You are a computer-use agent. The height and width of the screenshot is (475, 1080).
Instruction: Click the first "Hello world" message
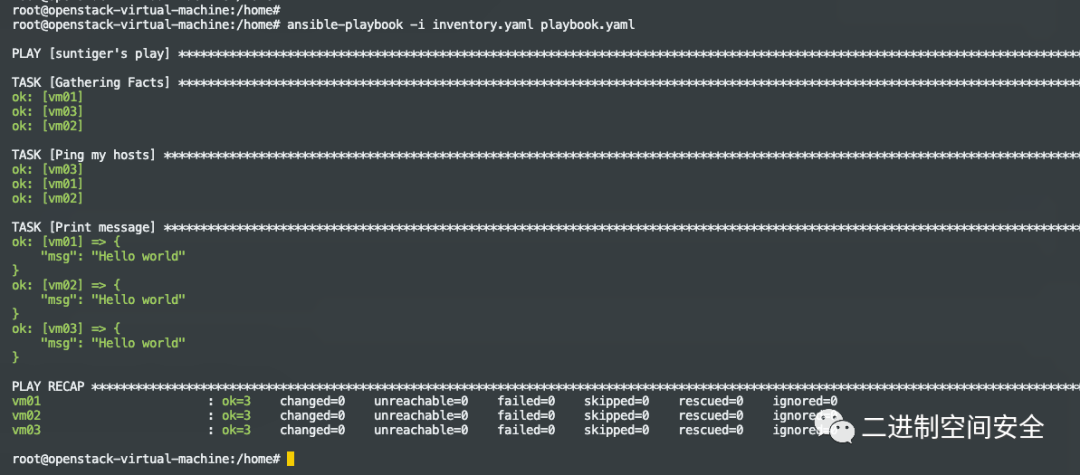[x=139, y=256]
